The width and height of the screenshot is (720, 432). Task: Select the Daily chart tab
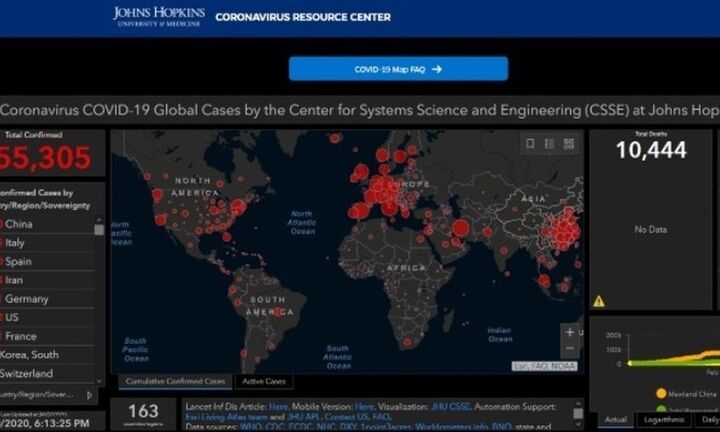pyautogui.click(x=709, y=420)
